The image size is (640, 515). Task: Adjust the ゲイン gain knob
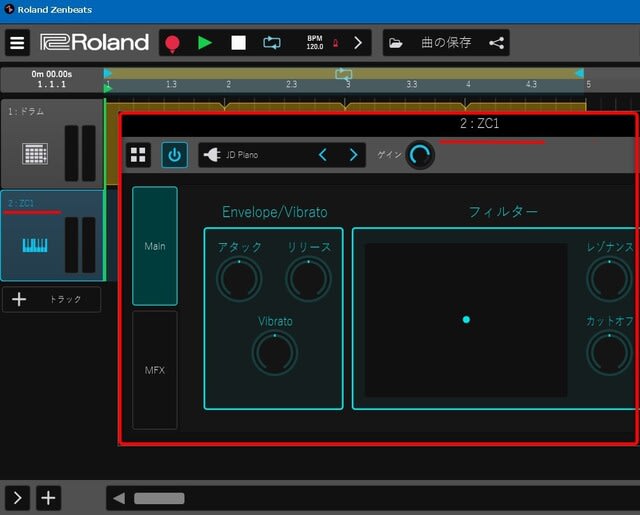[420, 155]
